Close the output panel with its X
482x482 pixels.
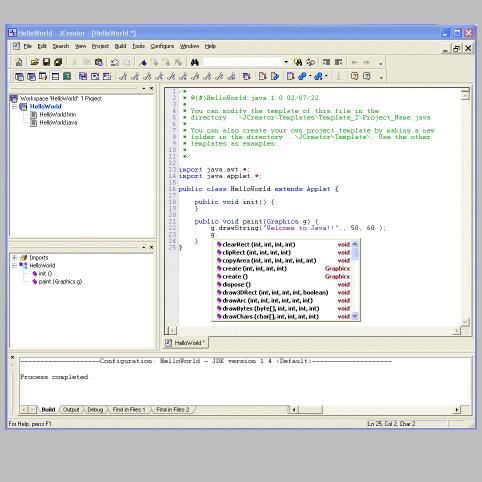[x=12, y=357]
